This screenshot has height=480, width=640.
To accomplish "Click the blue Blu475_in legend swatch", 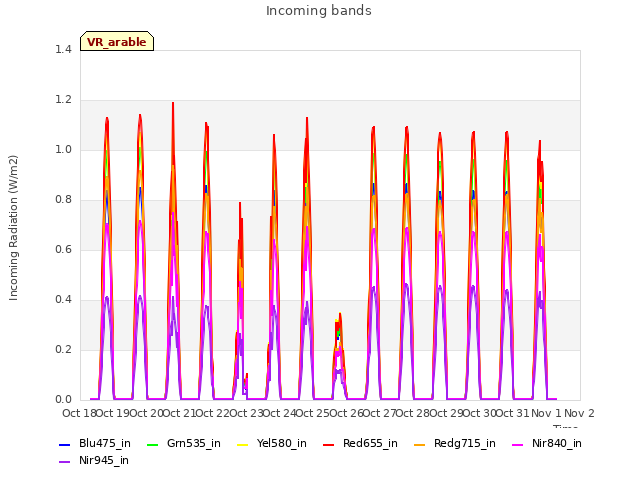I will point(64,444).
